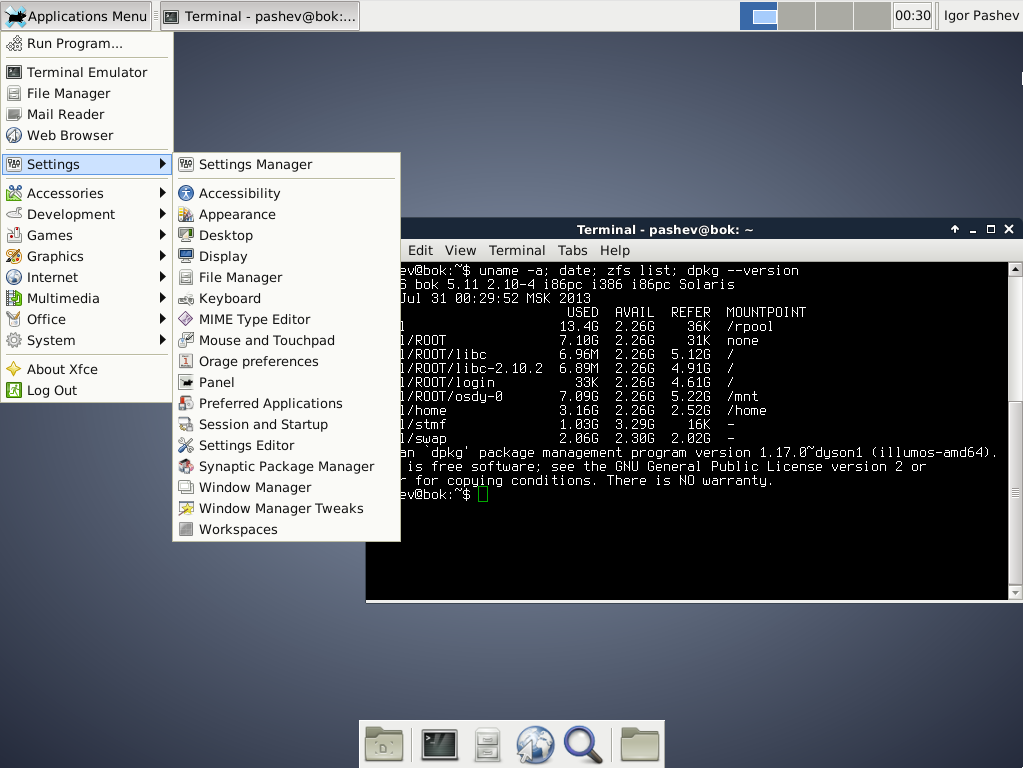The height and width of the screenshot is (768, 1023).
Task: Click the Window Manager Tweaks icon
Action: pyautogui.click(x=186, y=508)
